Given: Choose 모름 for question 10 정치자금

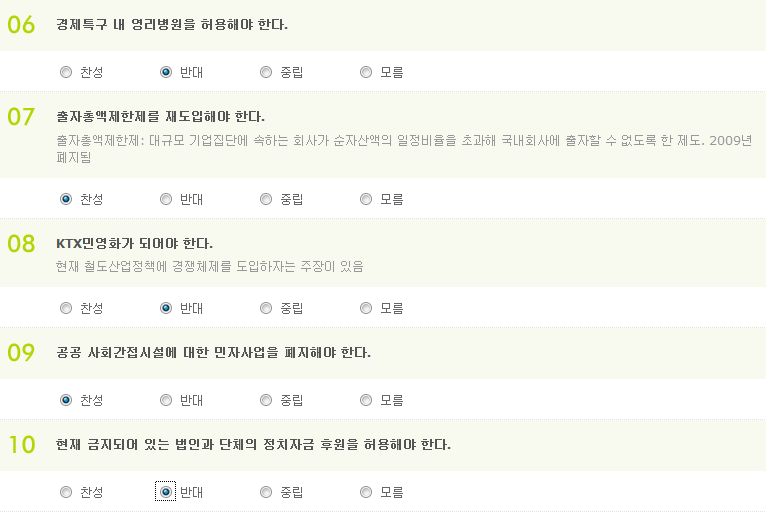Looking at the screenshot, I should [x=365, y=492].
